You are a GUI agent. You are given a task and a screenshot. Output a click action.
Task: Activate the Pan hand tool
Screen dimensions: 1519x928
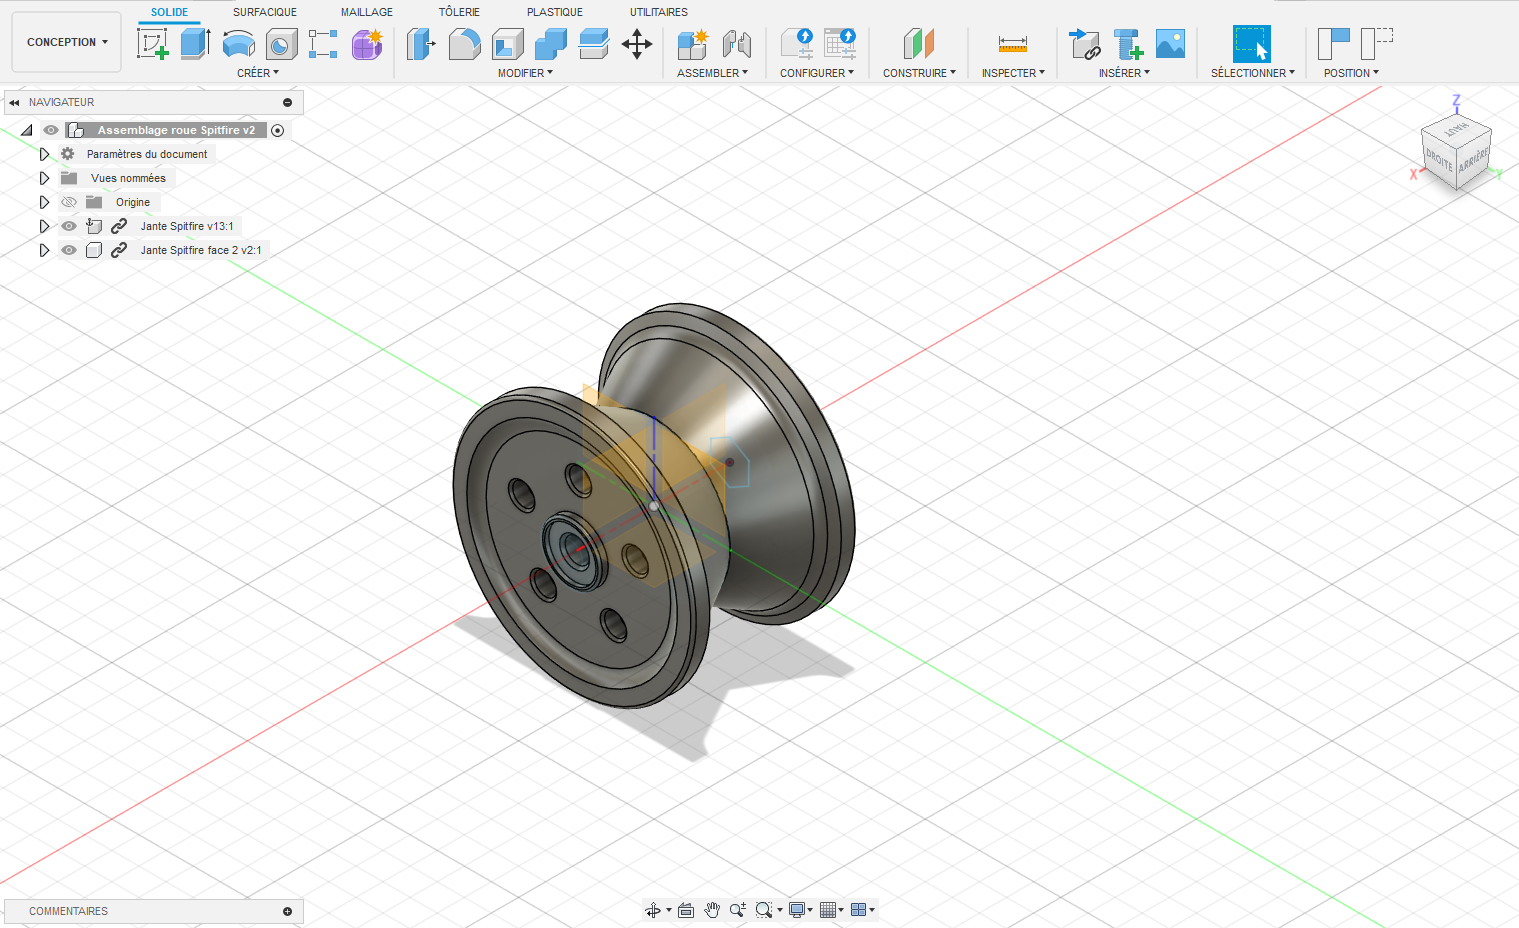[712, 910]
